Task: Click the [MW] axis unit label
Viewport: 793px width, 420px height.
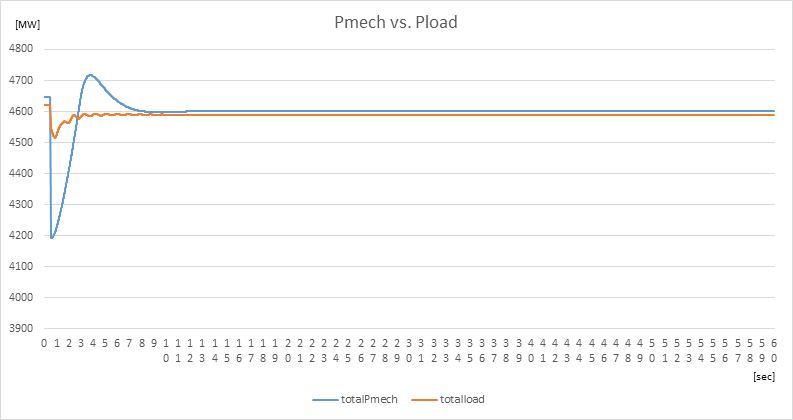Action: [27, 25]
